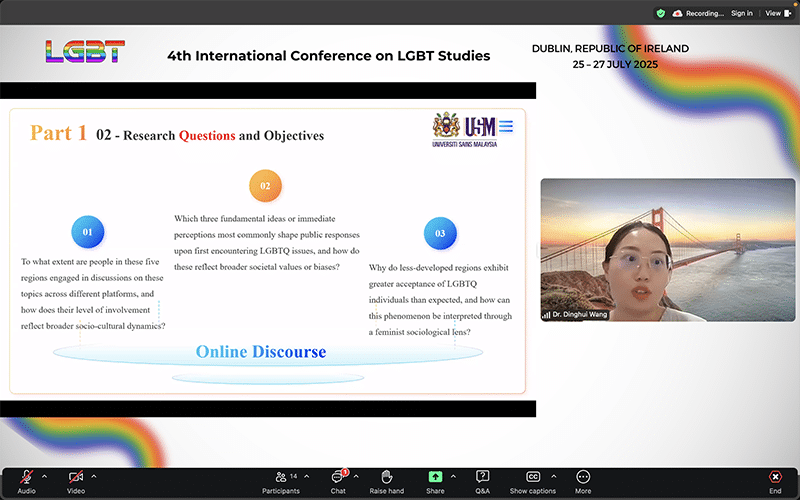Expand the Audio options arrow
This screenshot has height=500, width=800.
tap(44, 477)
